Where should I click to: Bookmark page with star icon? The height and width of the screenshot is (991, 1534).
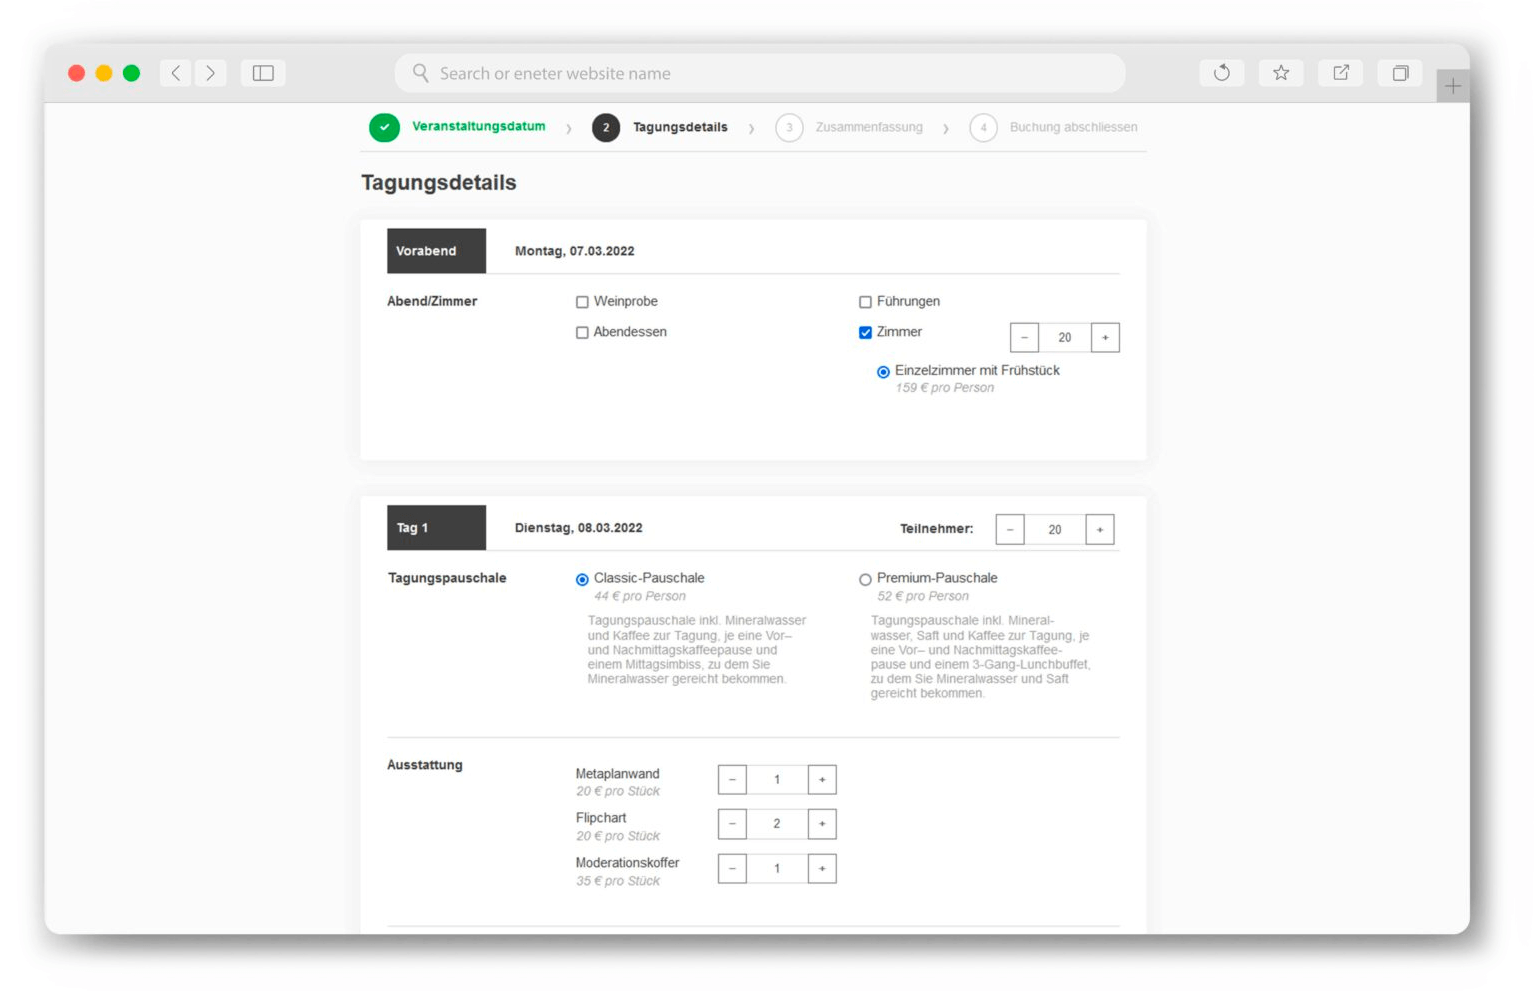[1280, 73]
